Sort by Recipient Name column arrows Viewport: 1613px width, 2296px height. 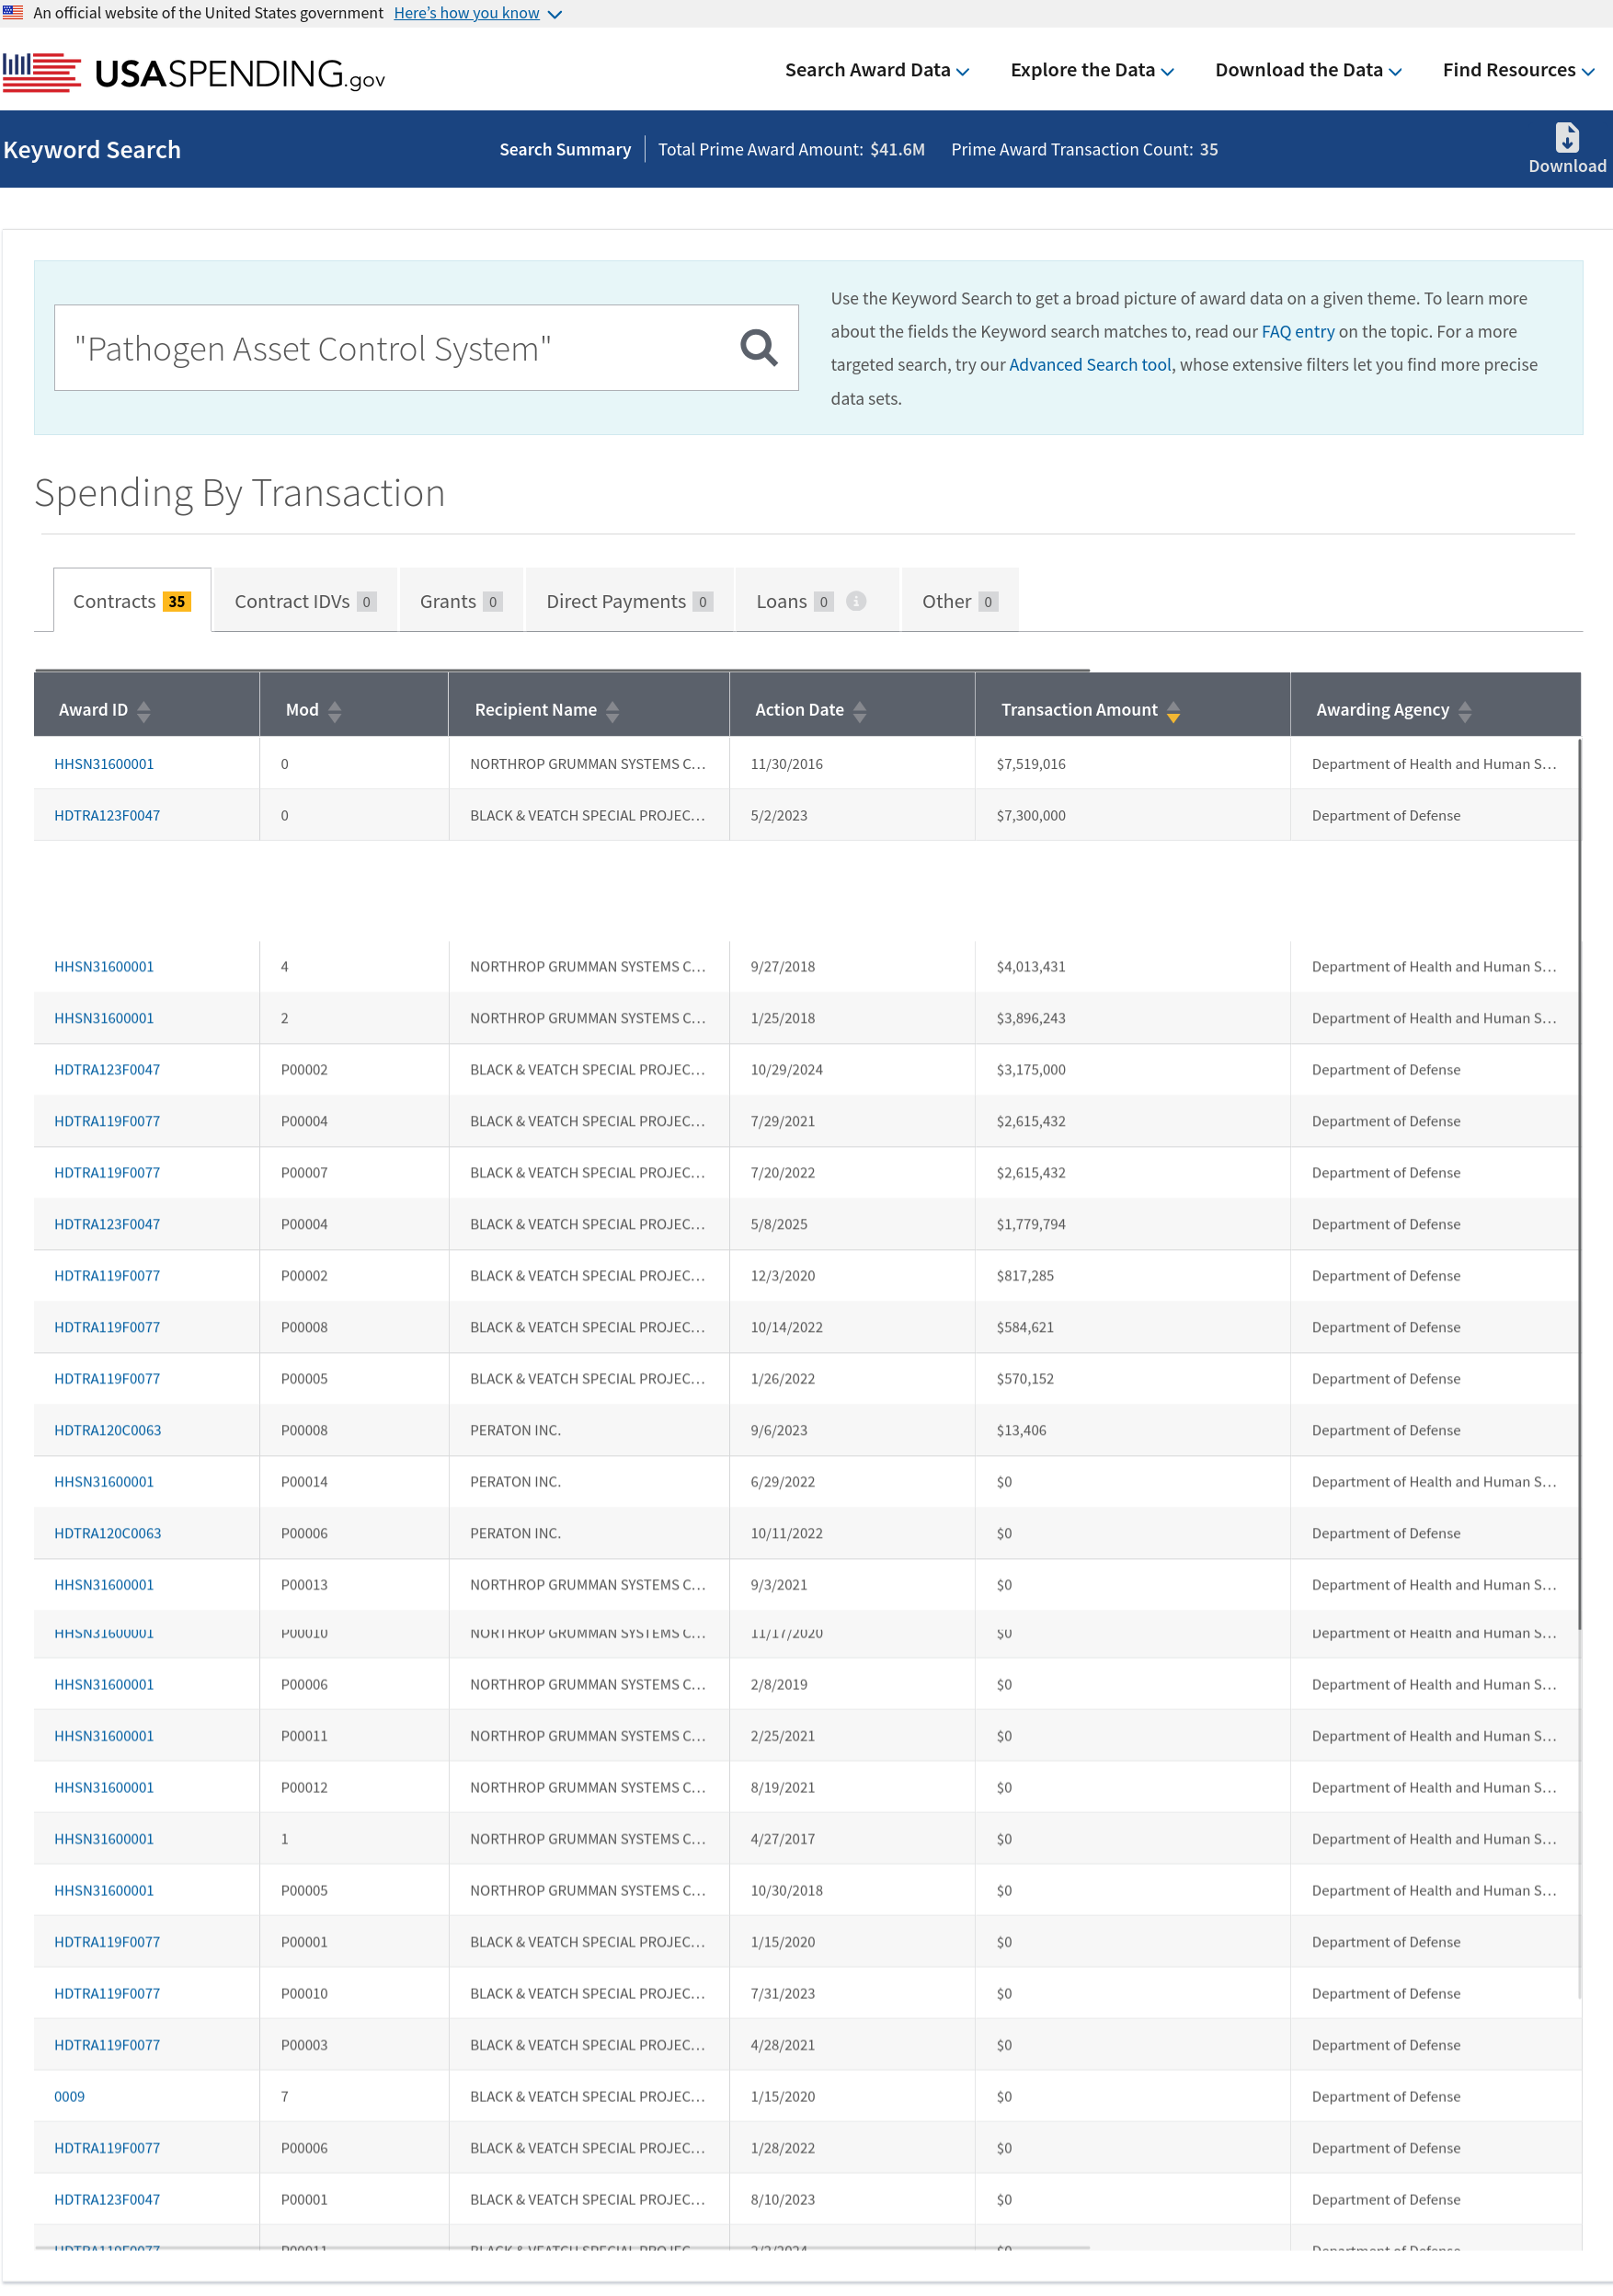[613, 711]
